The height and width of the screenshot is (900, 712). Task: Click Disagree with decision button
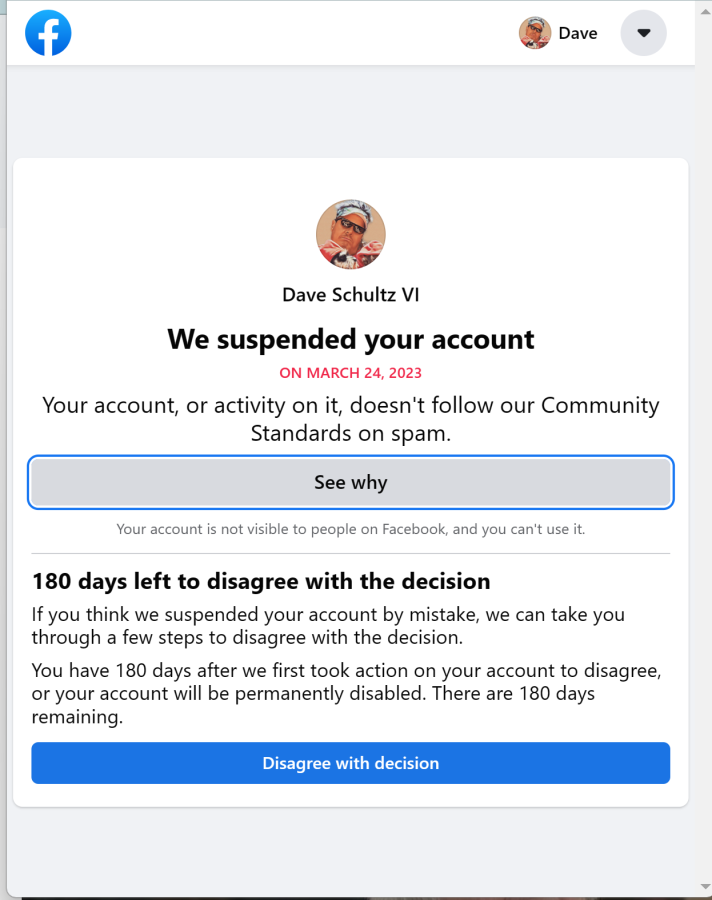click(351, 763)
